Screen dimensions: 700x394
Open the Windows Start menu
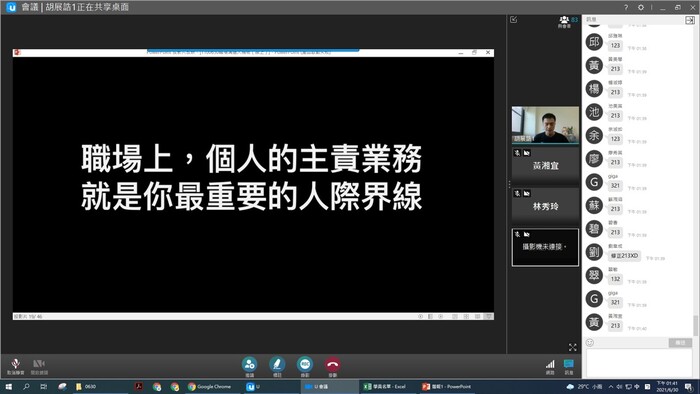[8, 386]
